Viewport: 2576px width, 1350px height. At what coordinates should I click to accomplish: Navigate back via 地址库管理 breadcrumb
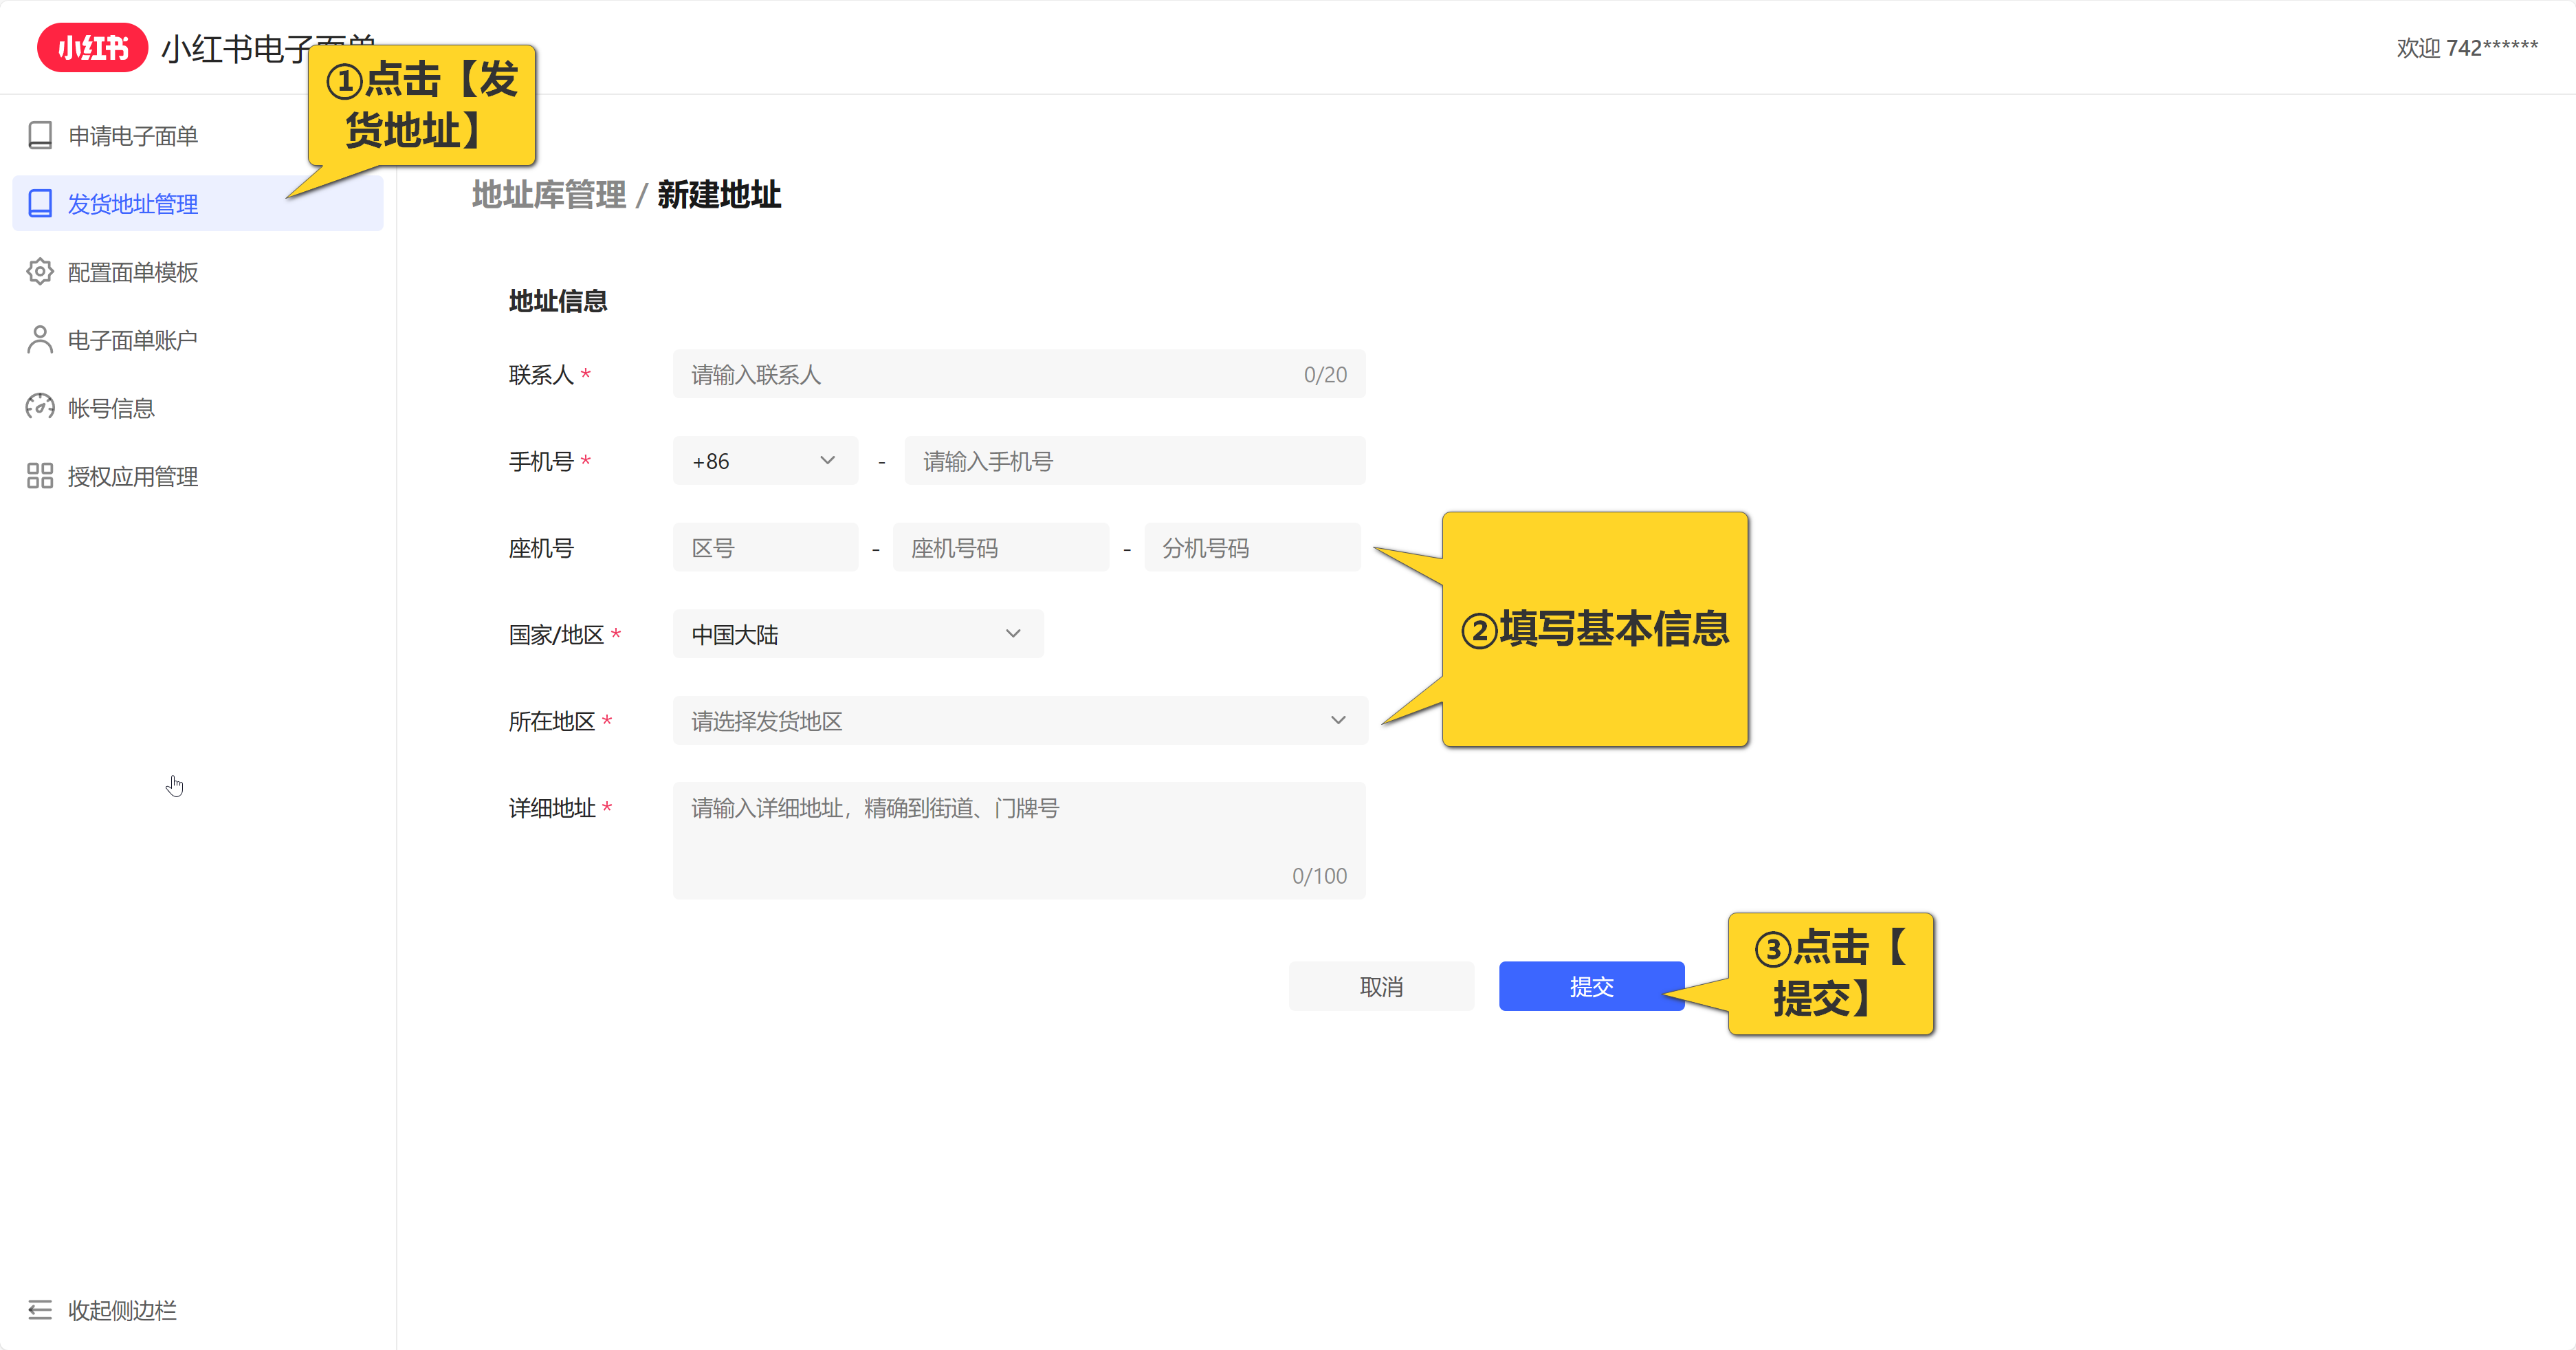(548, 194)
